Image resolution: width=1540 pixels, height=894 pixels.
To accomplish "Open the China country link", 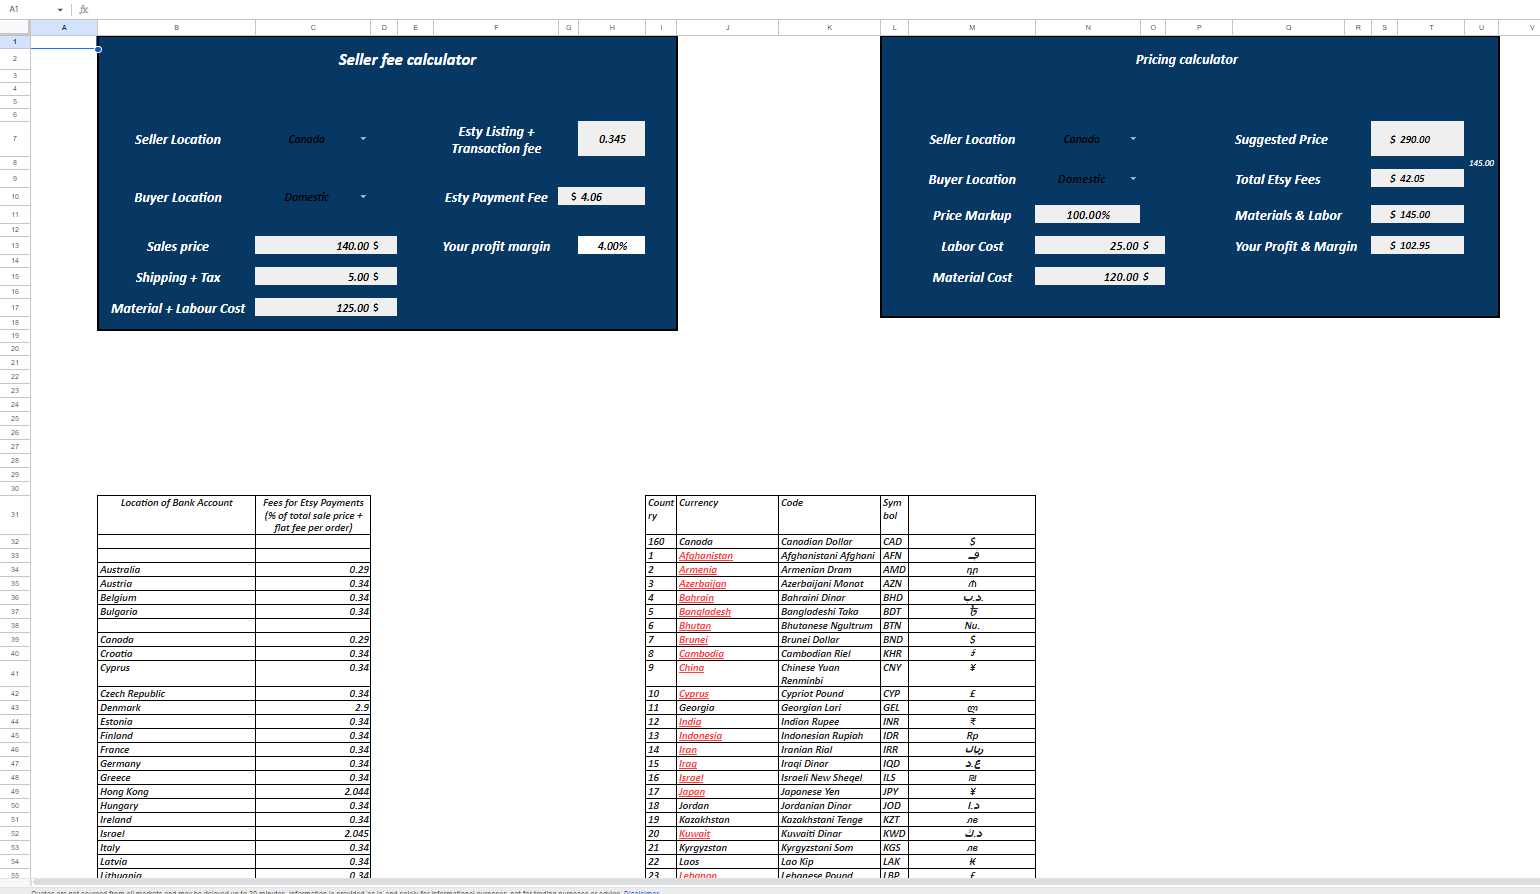I will (x=691, y=668).
